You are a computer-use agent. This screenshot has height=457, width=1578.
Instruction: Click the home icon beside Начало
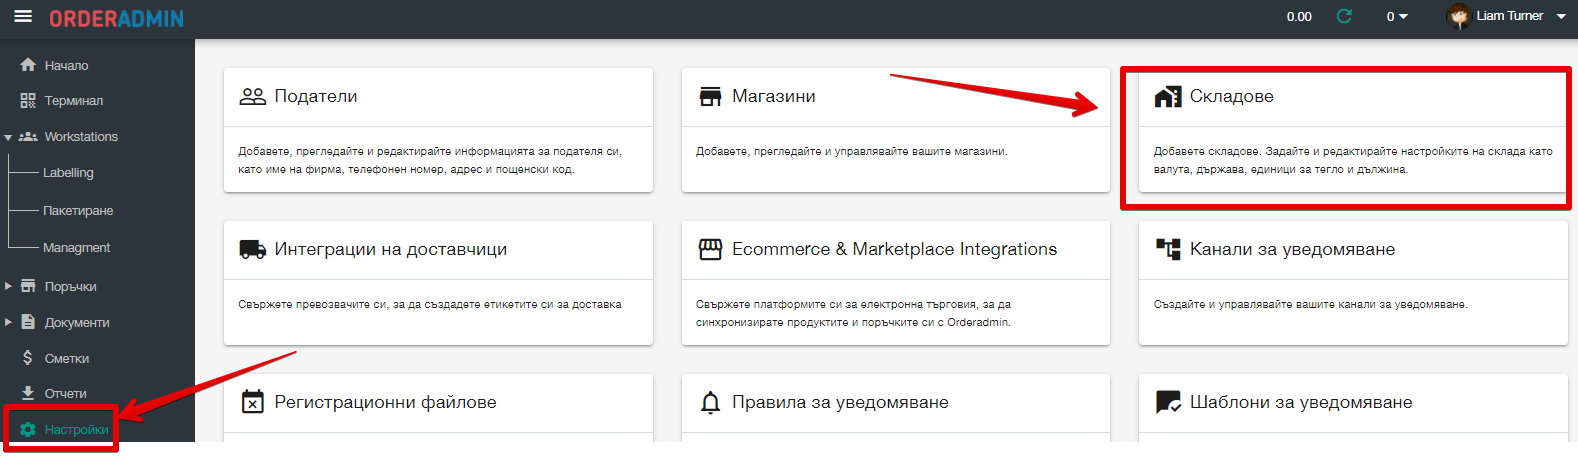[28, 65]
